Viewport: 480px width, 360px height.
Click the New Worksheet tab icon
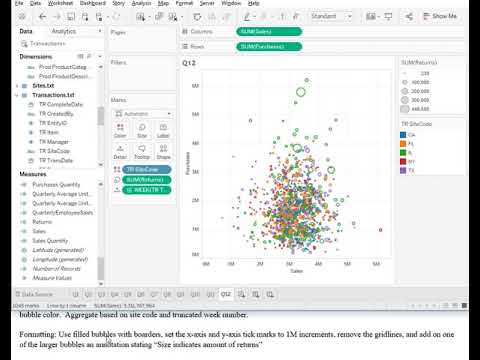point(242,294)
